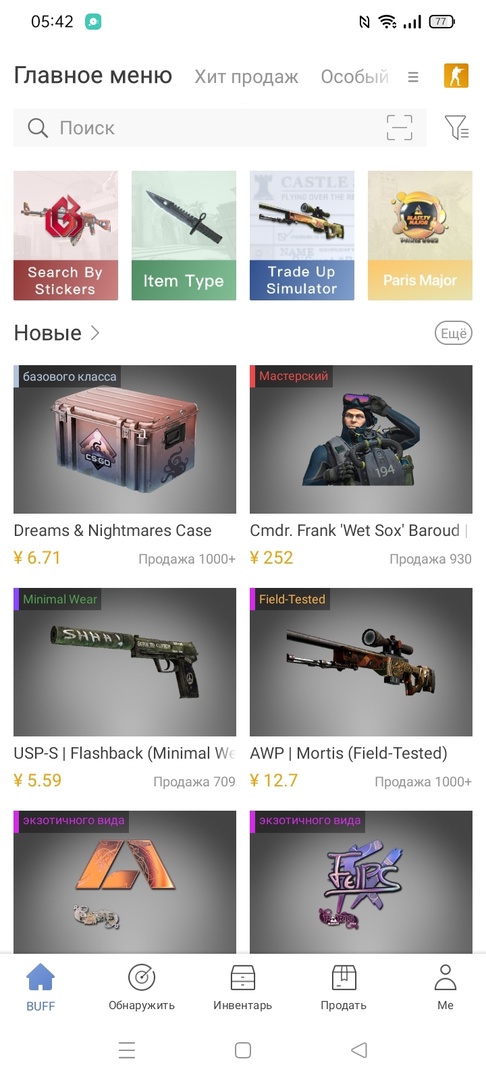Open Trade Up Simulator tile
Image resolution: width=486 pixels, height=1080 pixels.
pos(302,236)
